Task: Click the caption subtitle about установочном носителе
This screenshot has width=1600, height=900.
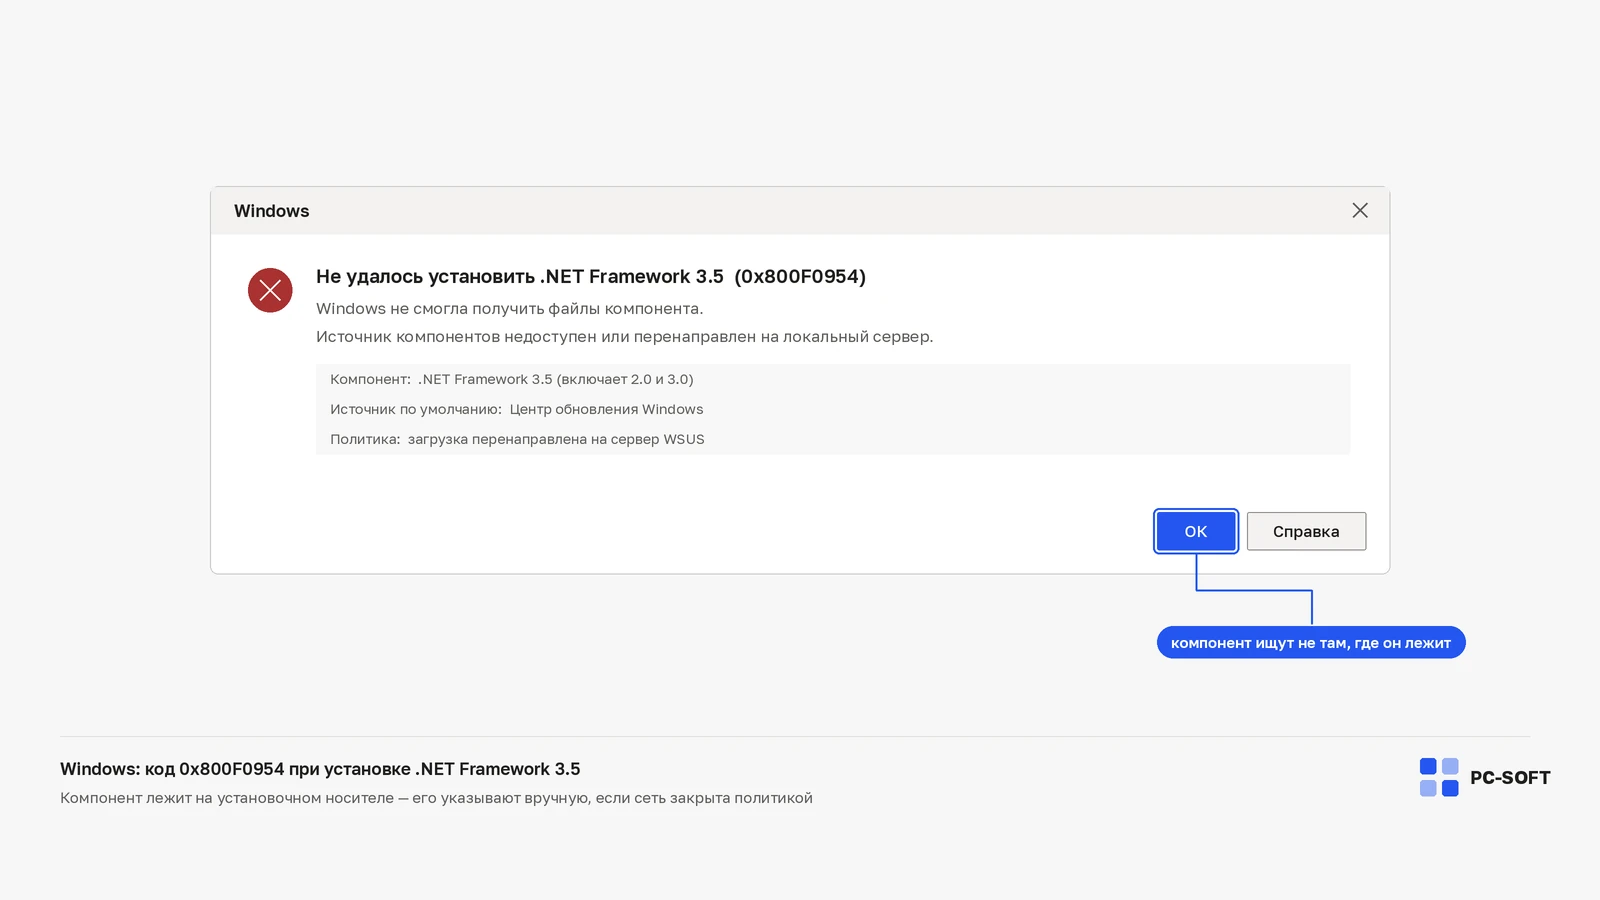Action: point(436,798)
